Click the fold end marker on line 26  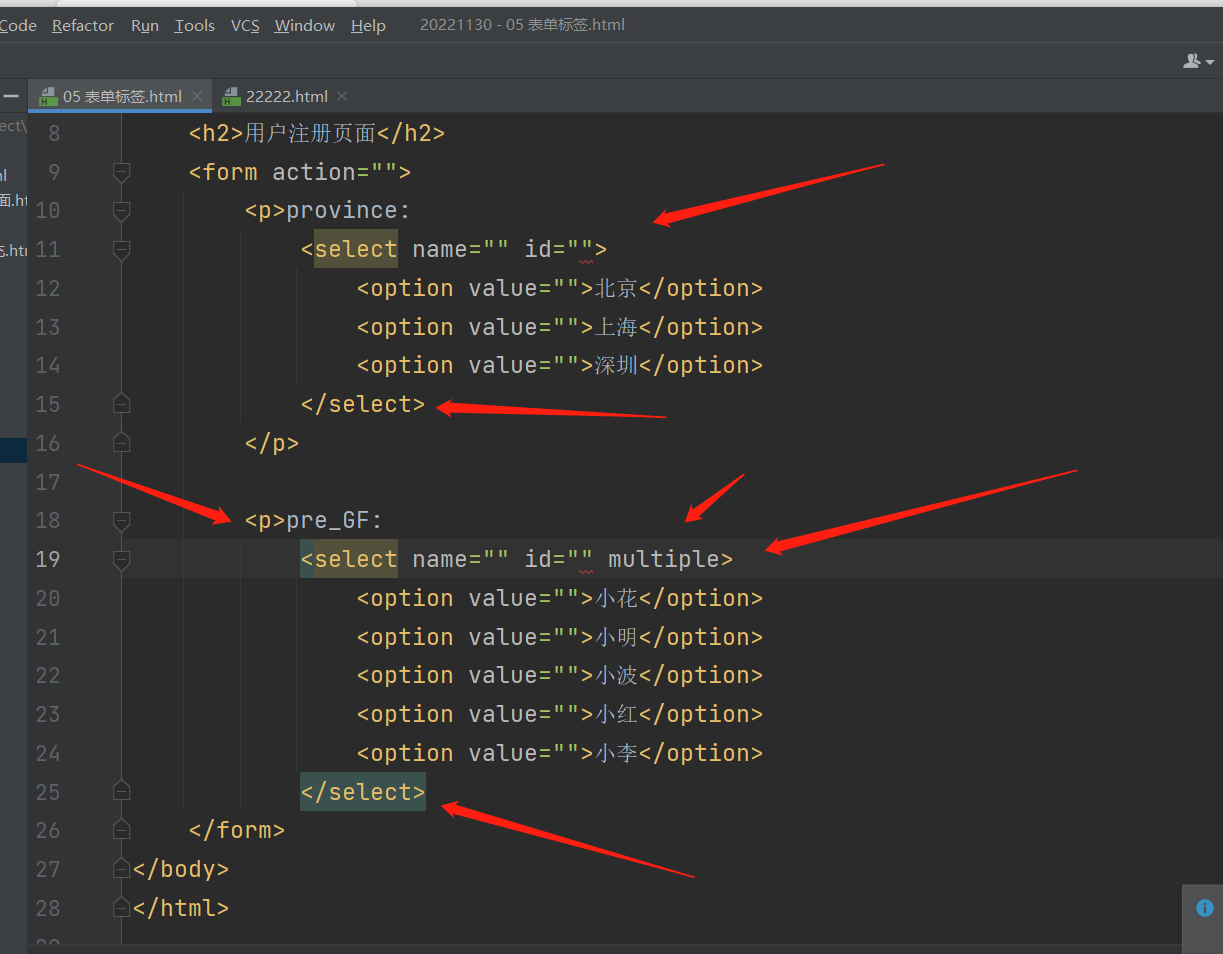[x=121, y=830]
